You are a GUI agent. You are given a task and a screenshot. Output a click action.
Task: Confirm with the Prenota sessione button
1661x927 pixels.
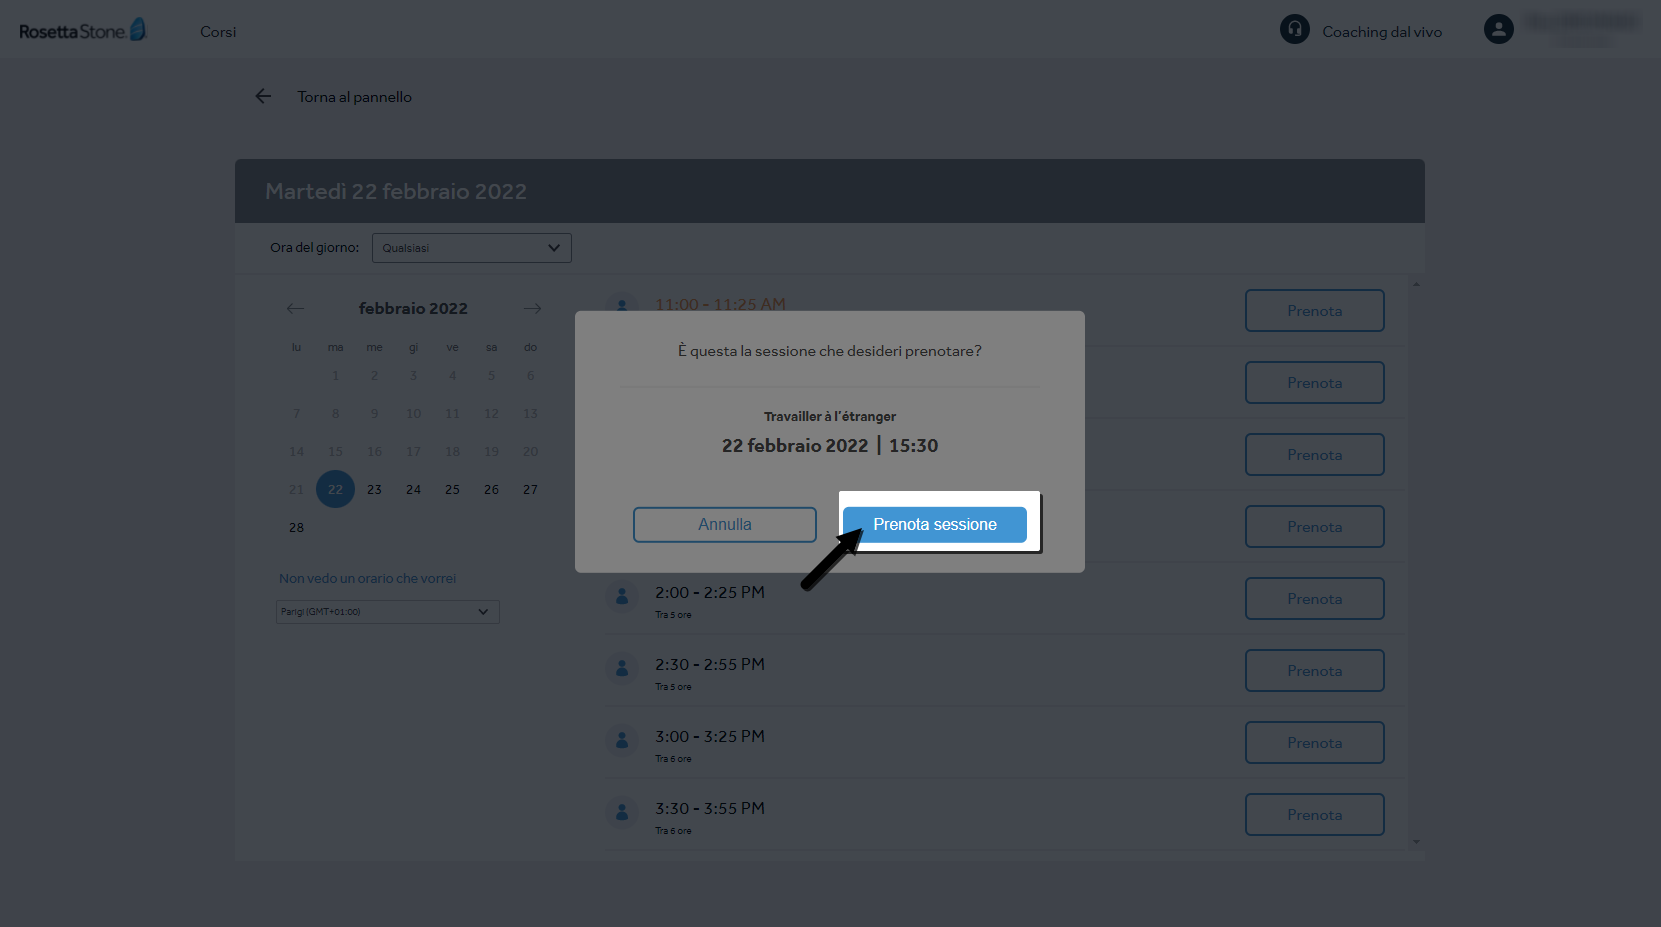point(935,524)
